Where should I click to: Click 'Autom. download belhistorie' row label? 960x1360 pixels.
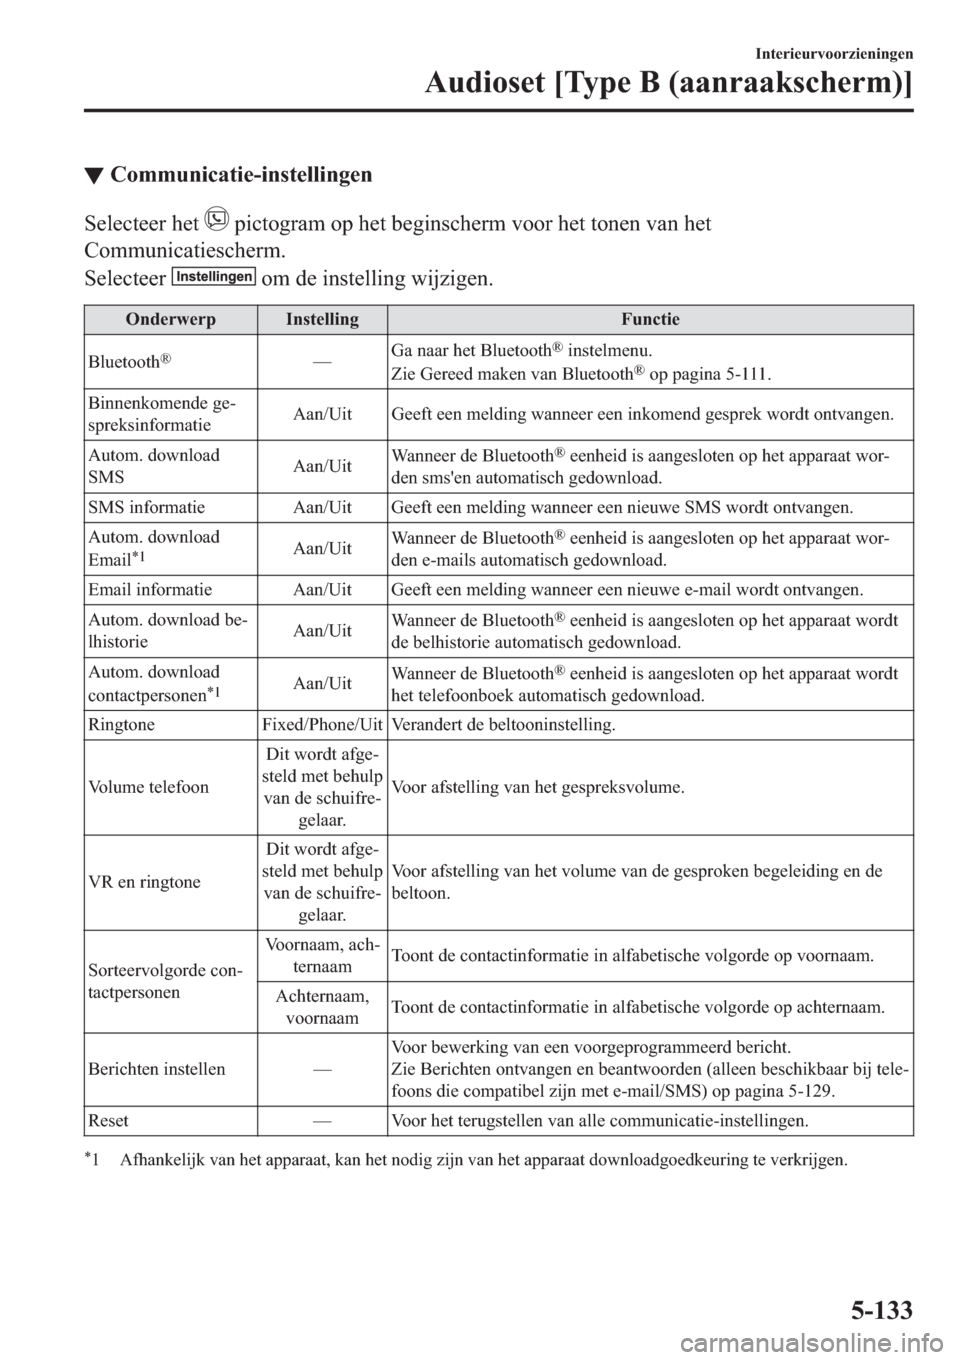coord(169,630)
